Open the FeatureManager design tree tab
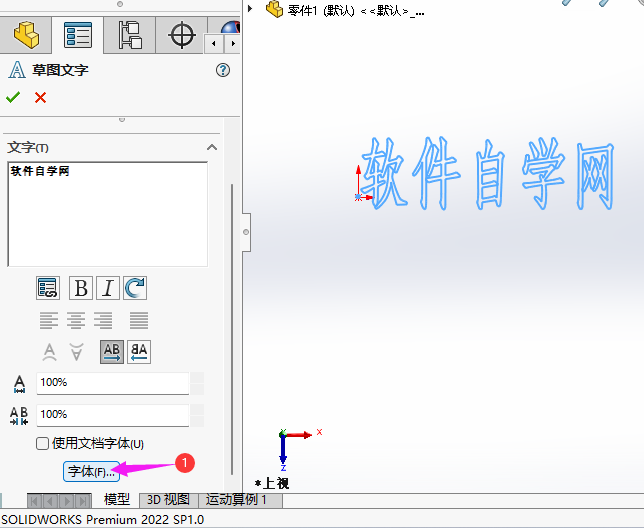The width and height of the screenshot is (644, 528). coord(26,35)
